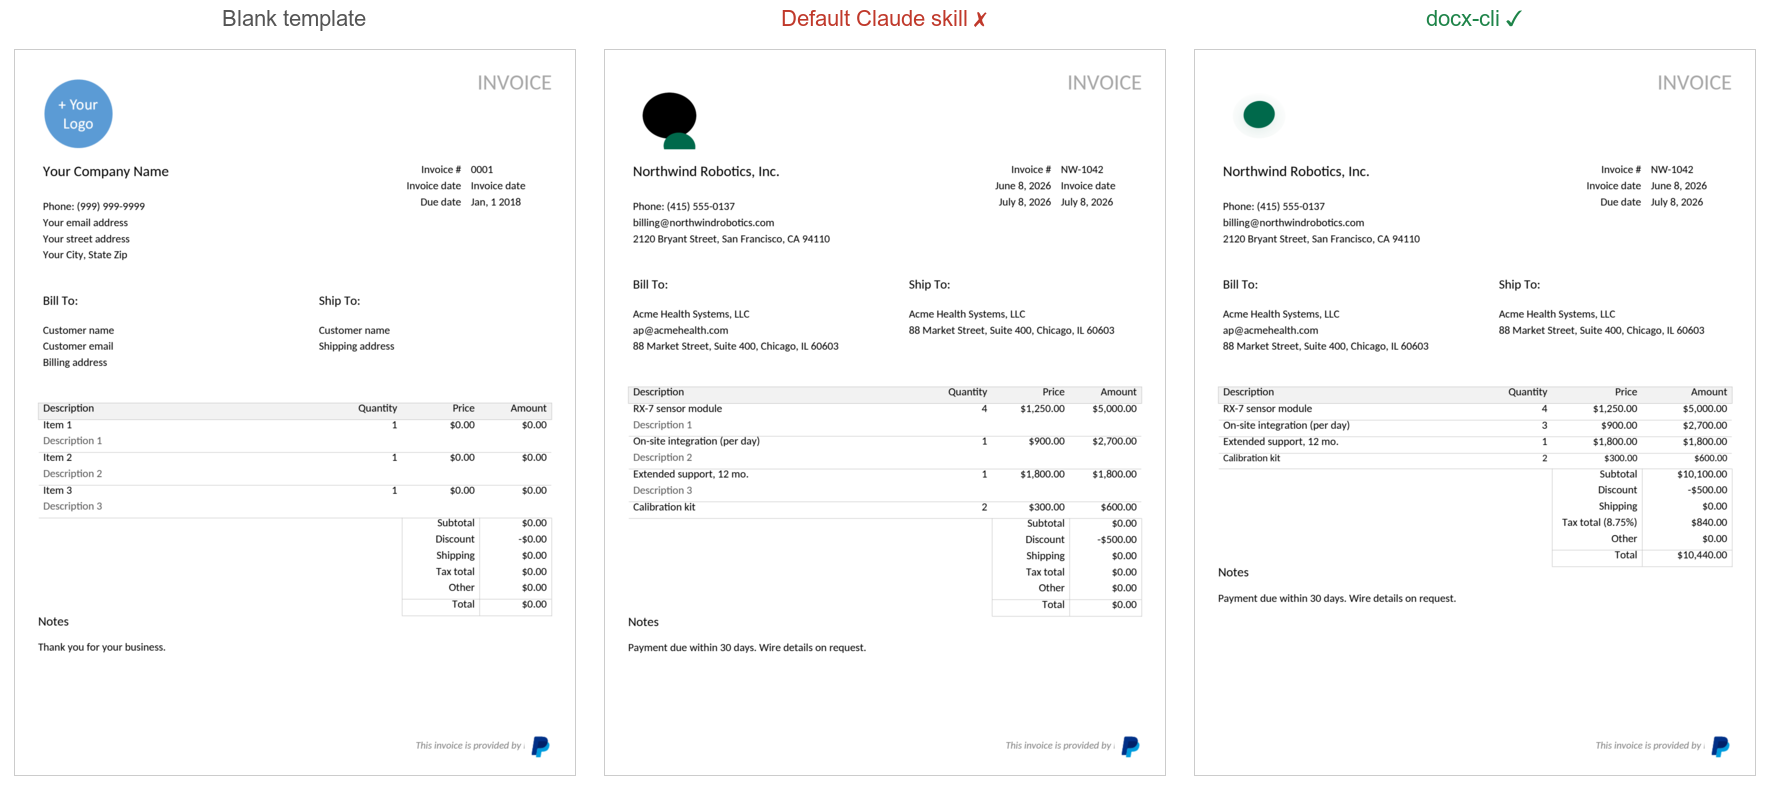The image size is (1770, 790).
Task: Click 'Your street address' placeholder
Action: click(x=86, y=239)
